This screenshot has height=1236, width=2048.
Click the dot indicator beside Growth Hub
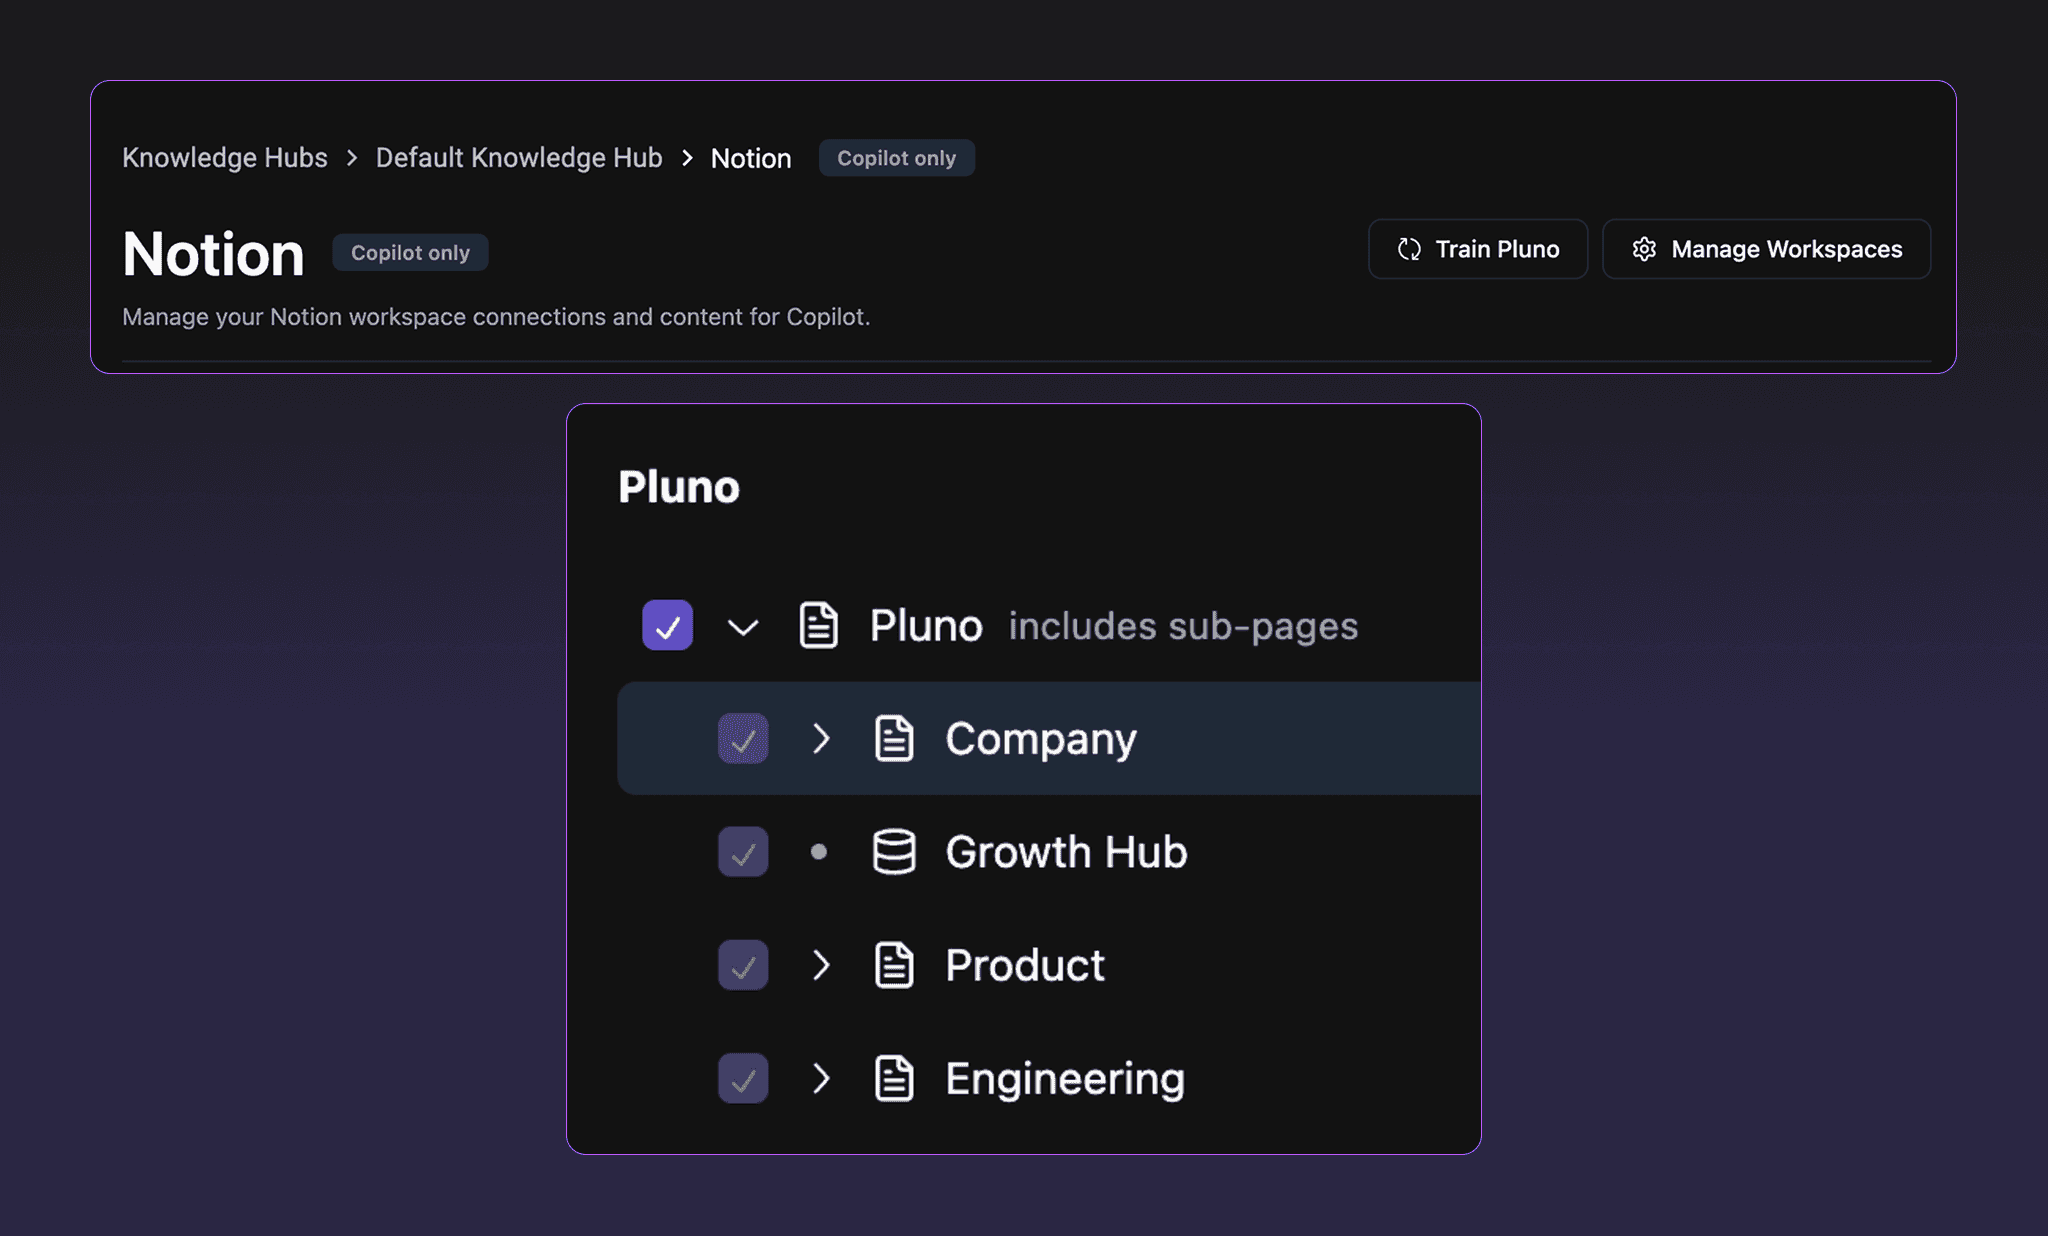coord(820,852)
